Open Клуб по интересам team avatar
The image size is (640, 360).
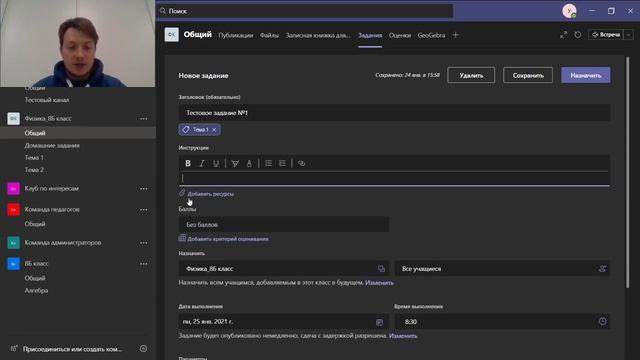[x=13, y=189]
